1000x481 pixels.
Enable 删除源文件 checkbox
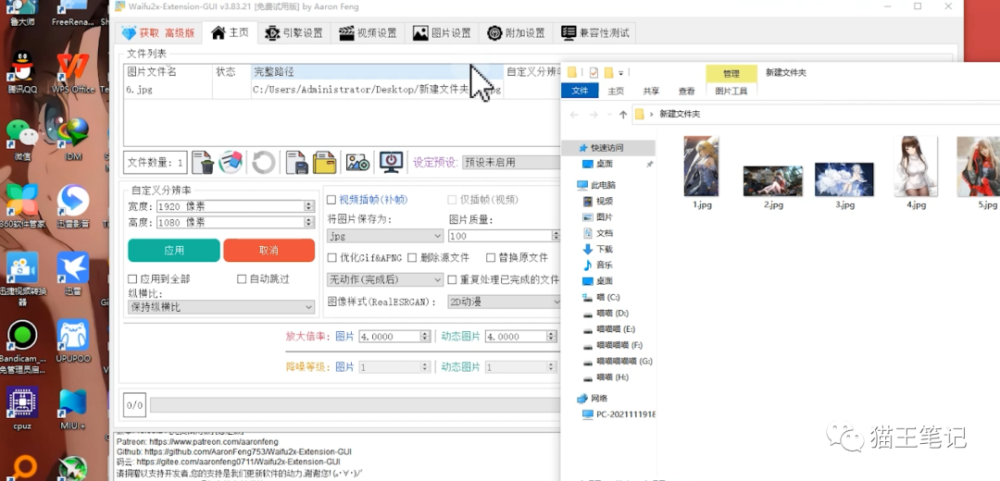pyautogui.click(x=412, y=258)
